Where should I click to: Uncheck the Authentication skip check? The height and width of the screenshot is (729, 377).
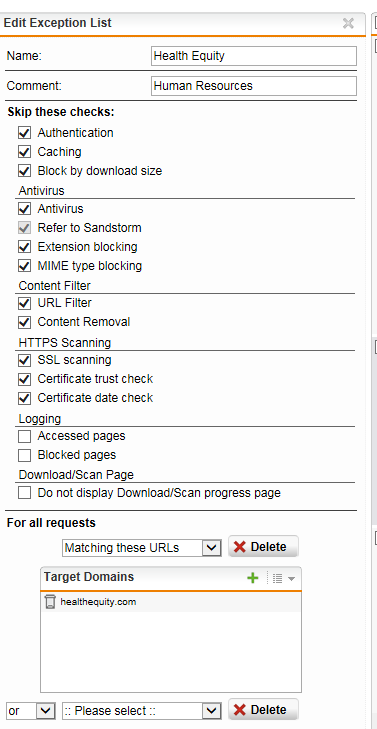pyautogui.click(x=25, y=133)
